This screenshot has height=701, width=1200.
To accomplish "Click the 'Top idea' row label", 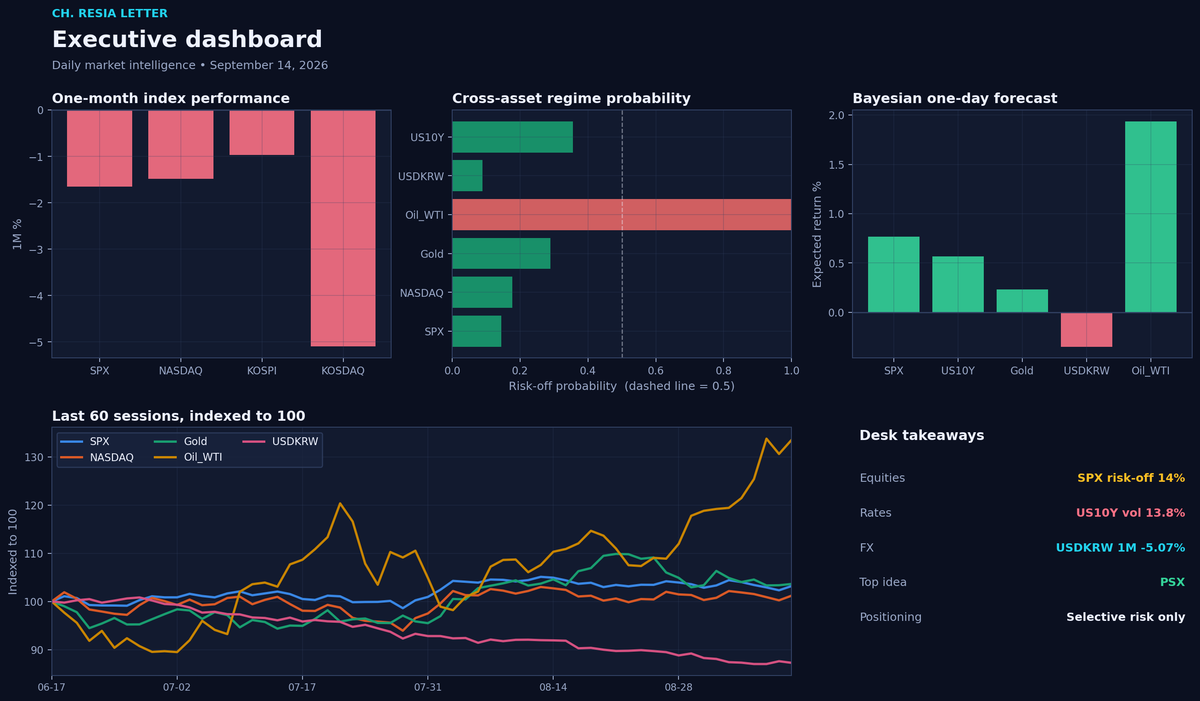I will point(883,582).
